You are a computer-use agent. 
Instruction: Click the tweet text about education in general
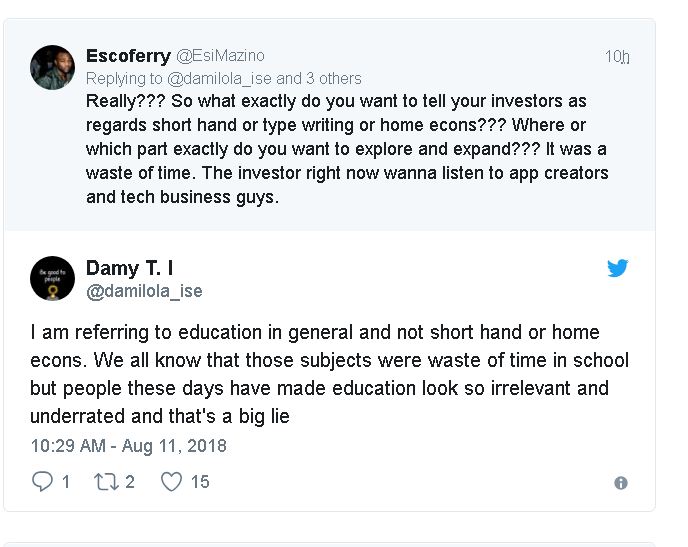329,374
